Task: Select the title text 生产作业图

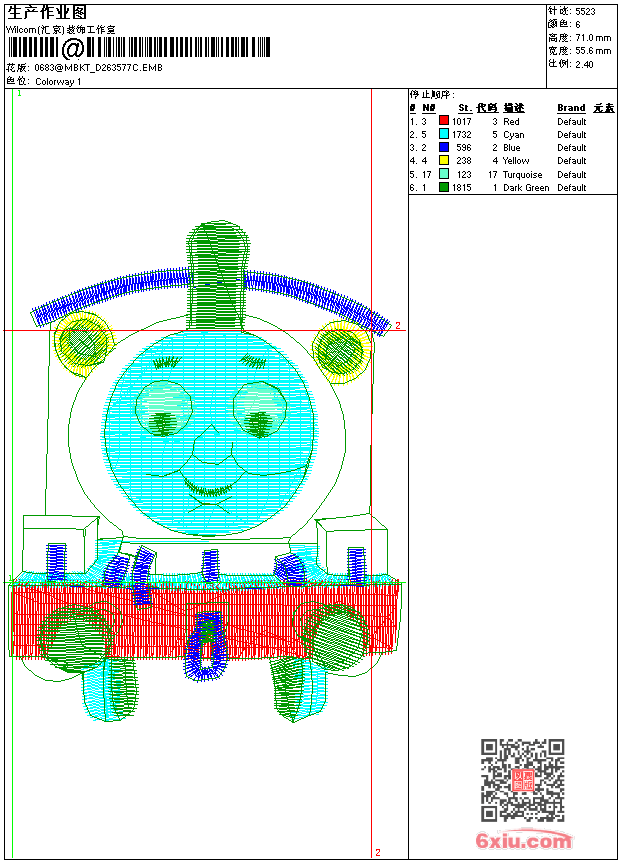Action: [47, 12]
